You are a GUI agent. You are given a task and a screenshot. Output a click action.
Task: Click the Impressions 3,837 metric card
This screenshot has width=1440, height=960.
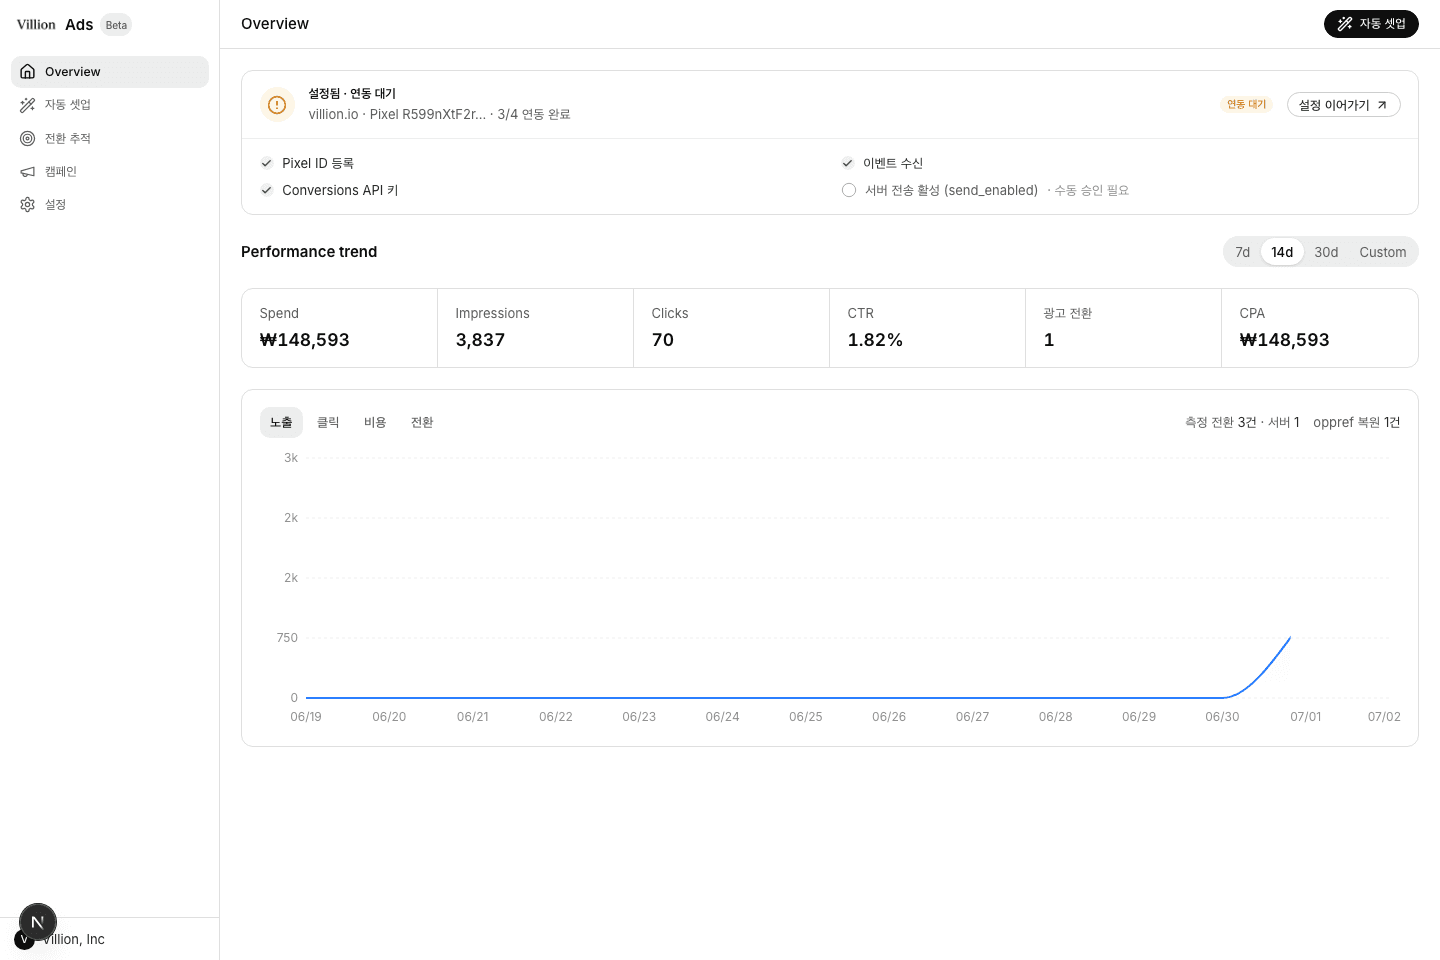tap(535, 328)
